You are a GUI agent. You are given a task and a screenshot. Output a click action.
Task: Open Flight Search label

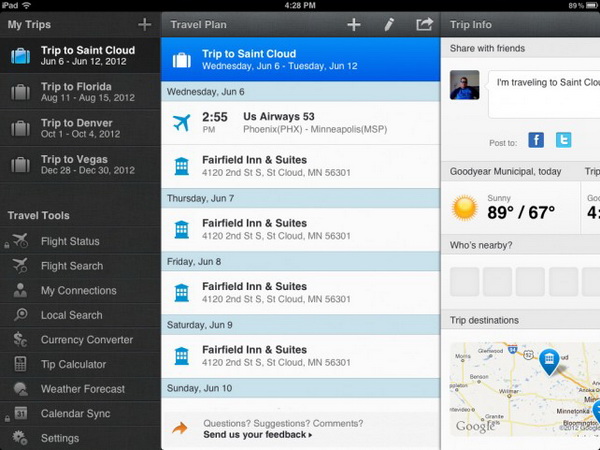(72, 266)
